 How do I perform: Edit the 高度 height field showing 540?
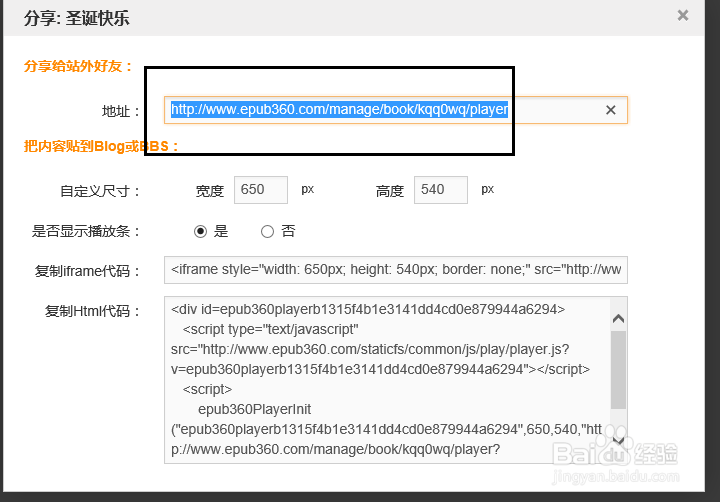pos(441,190)
